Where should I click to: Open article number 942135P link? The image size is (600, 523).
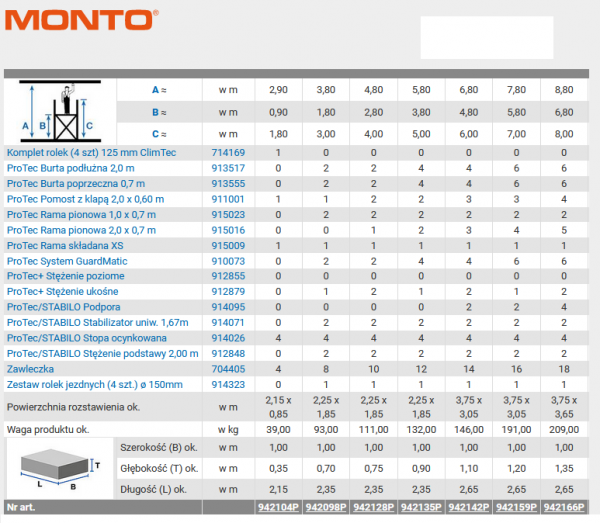point(421,507)
